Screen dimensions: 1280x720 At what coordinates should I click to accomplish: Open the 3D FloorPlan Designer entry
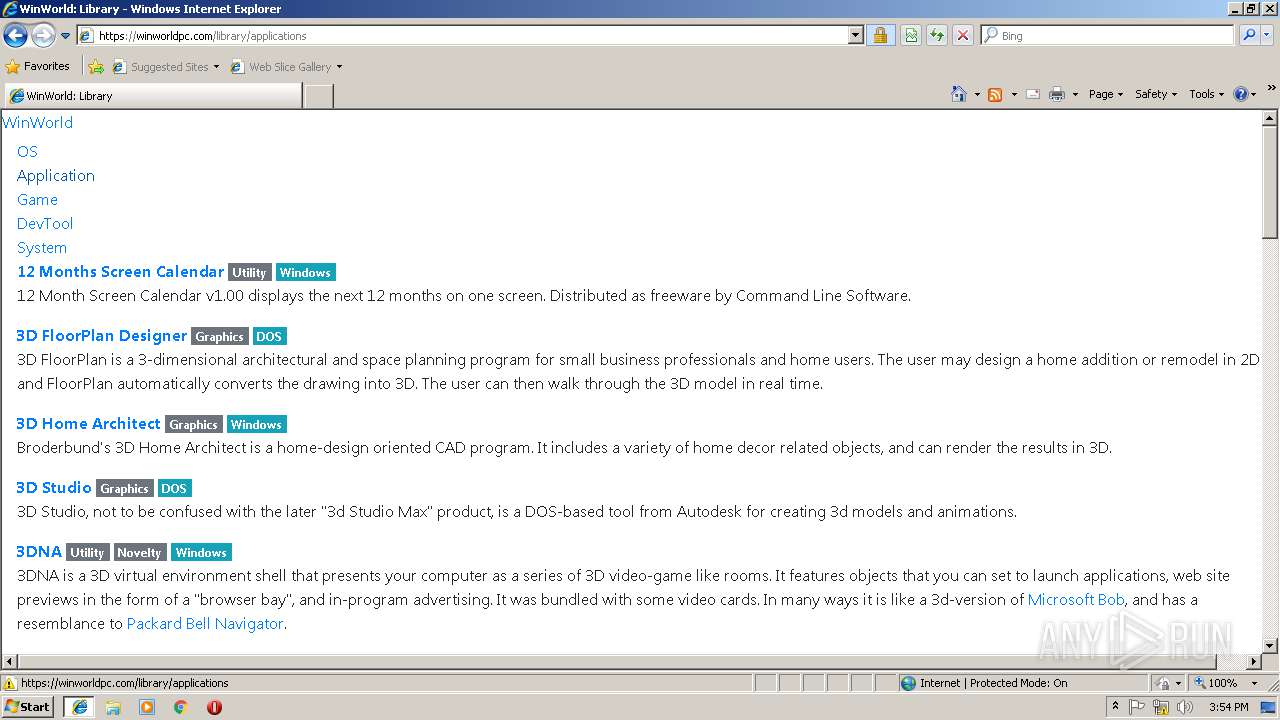[x=102, y=336]
